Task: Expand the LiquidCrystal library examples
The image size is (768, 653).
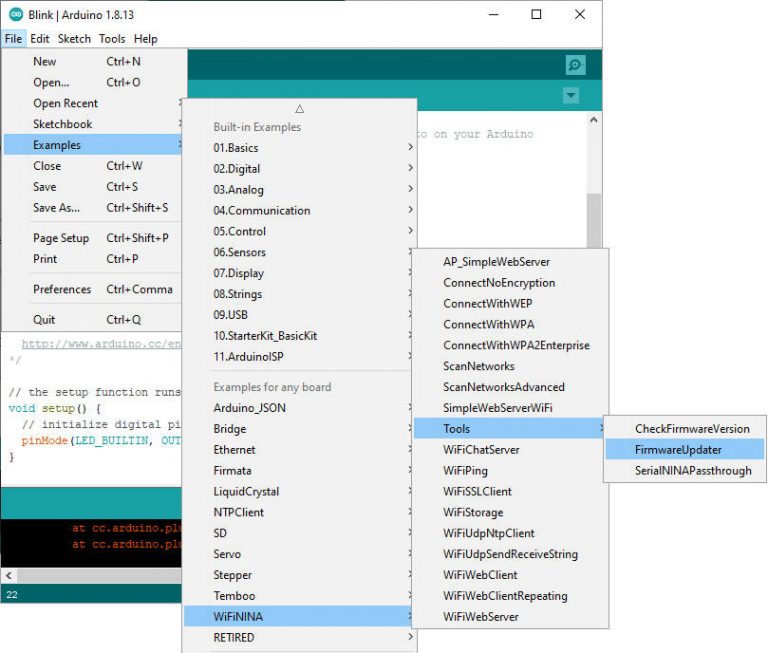Action: pyautogui.click(x=299, y=491)
